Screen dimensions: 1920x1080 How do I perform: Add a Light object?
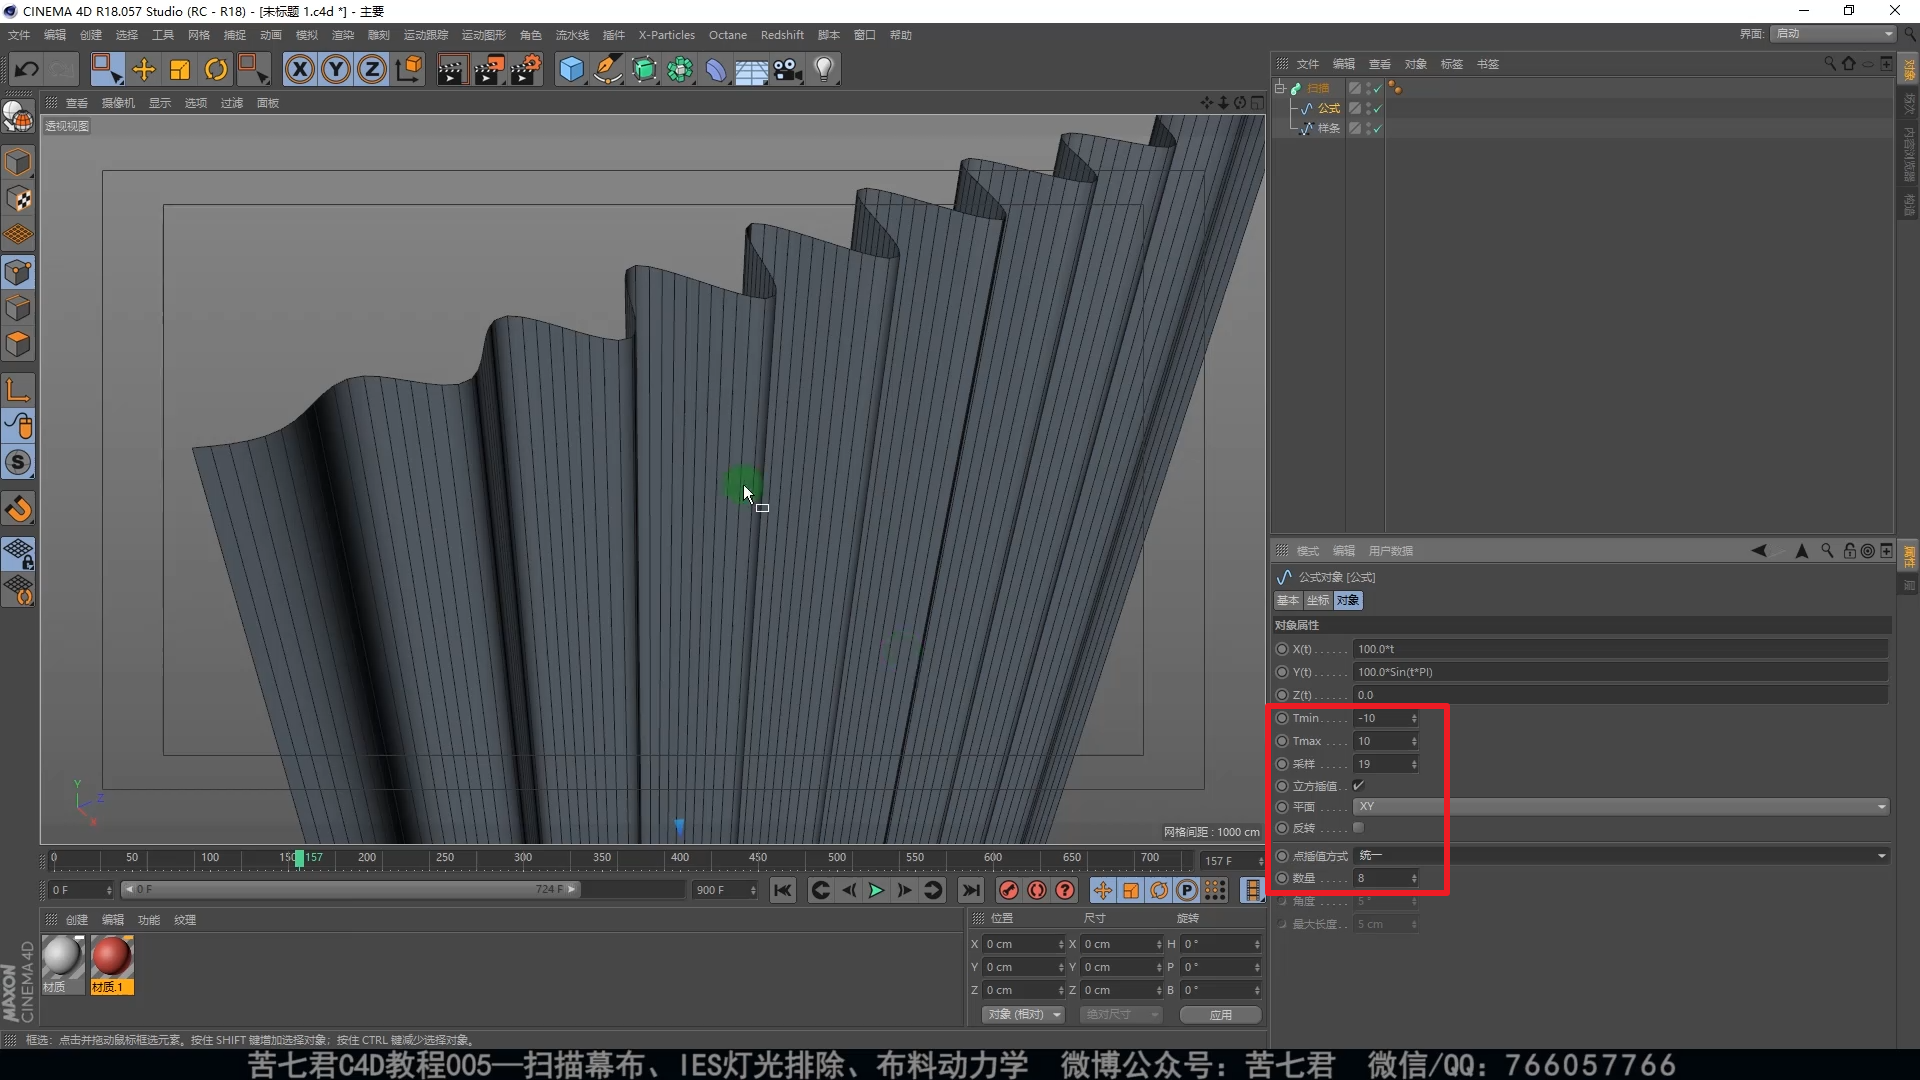pos(824,69)
